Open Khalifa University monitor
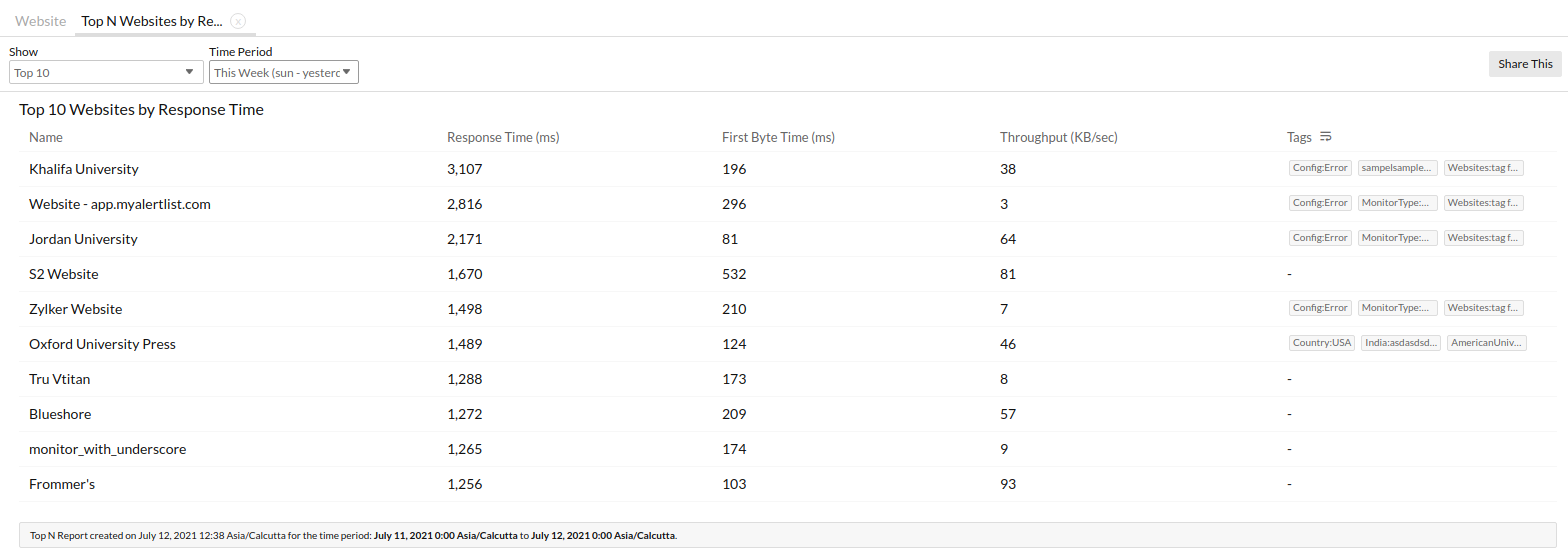1568x552 pixels. (x=84, y=169)
